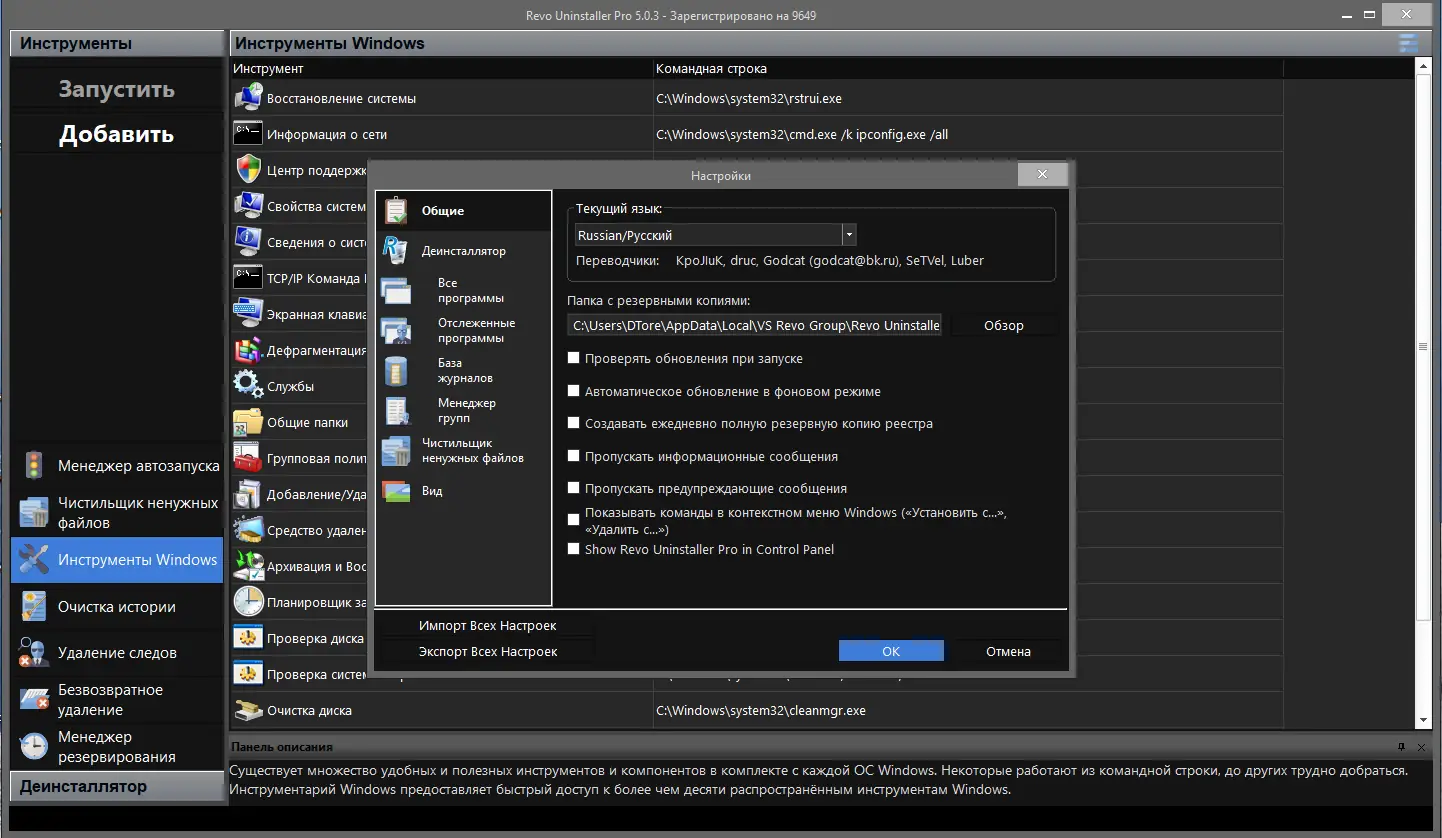Open Деинсталлятор settings category in the dialog
The image size is (1442, 838).
[x=464, y=251]
